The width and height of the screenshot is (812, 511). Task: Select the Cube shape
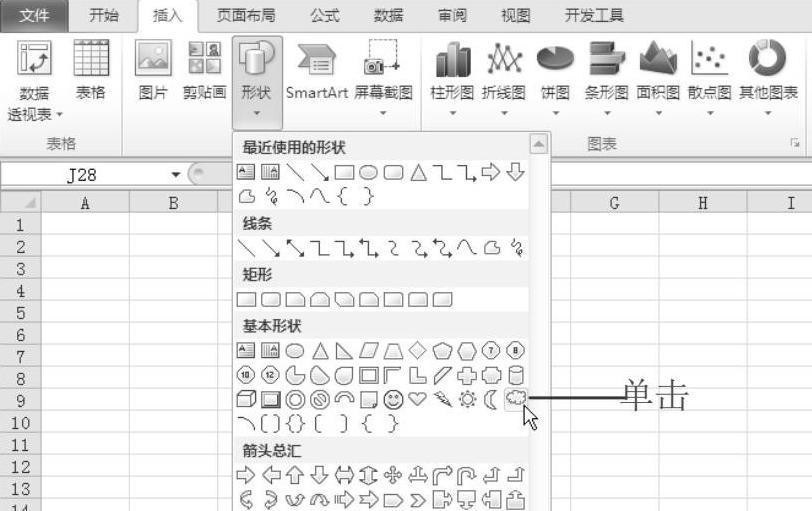[x=246, y=399]
